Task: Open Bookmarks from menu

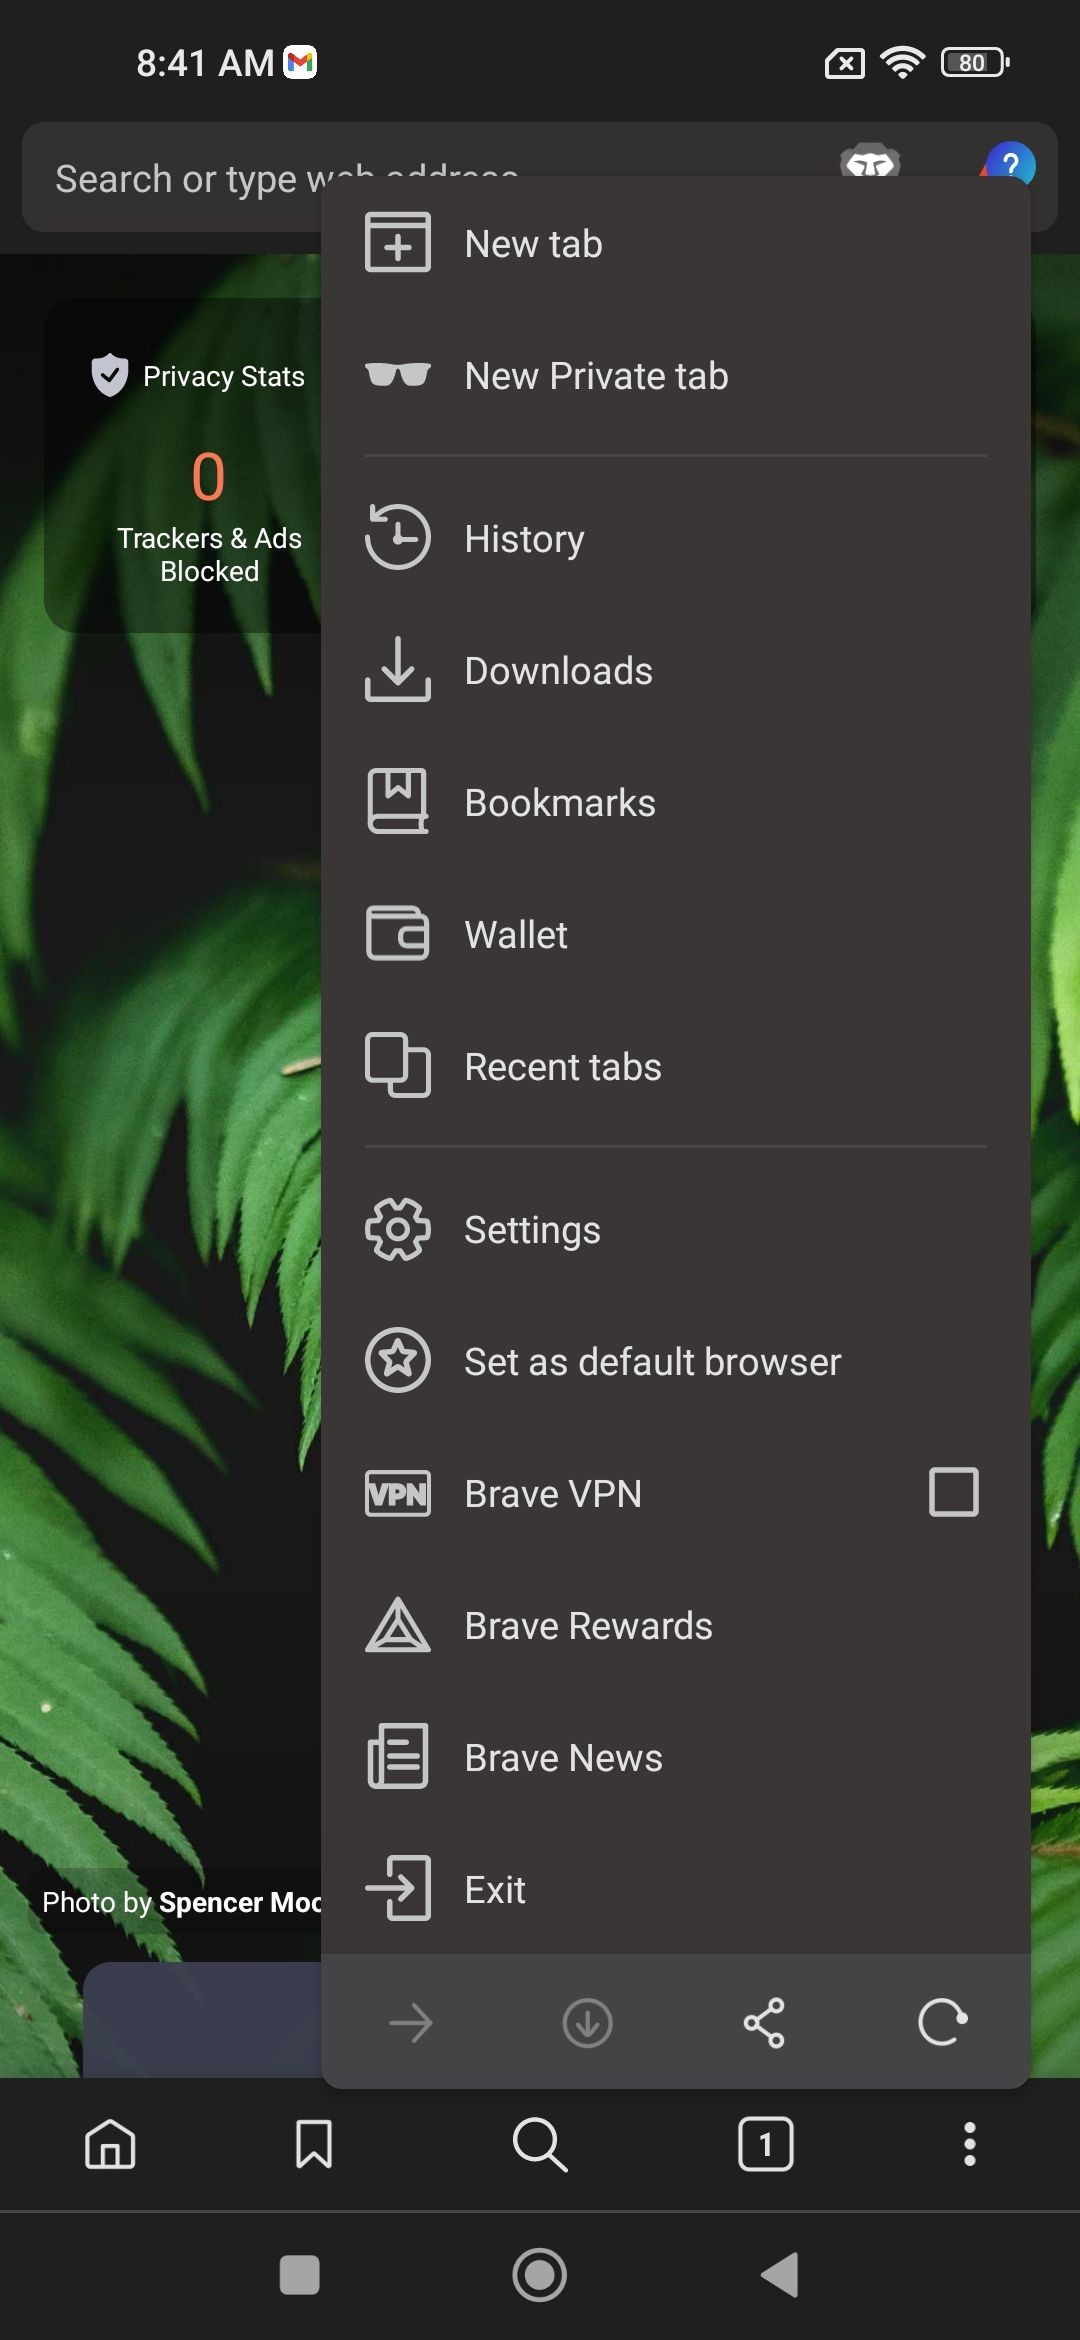Action: point(676,802)
